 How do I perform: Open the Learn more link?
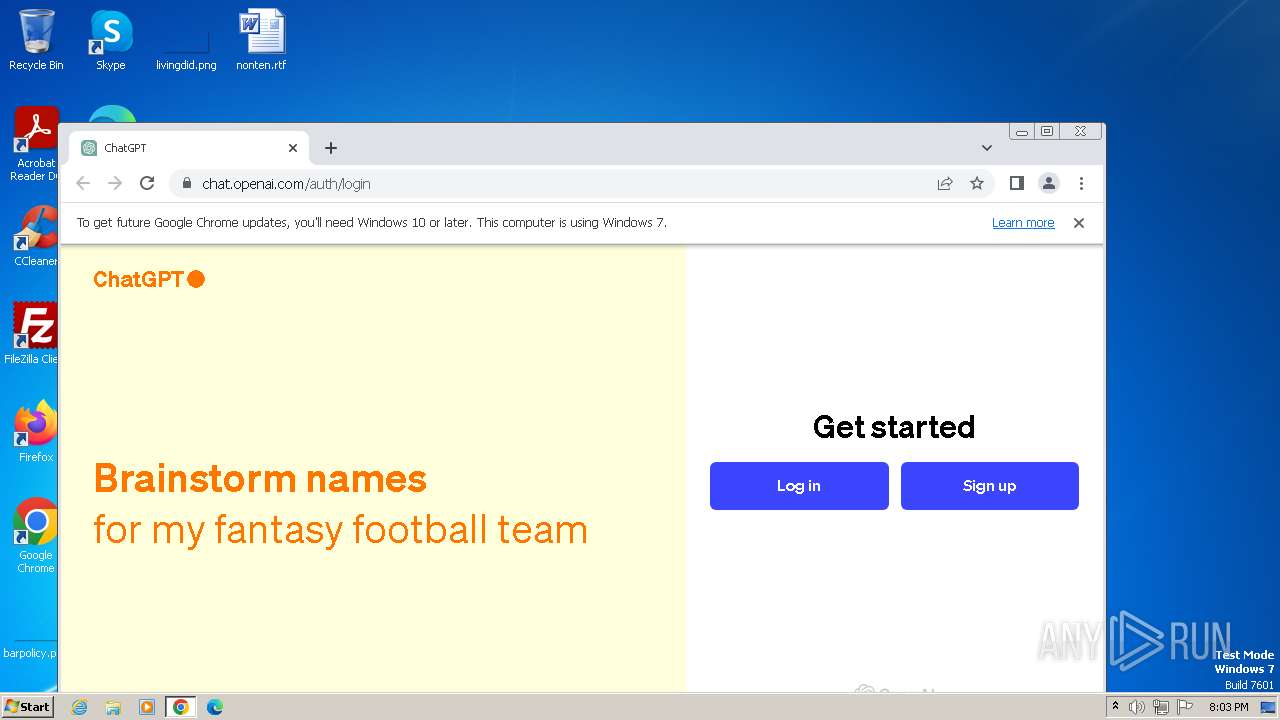tap(1023, 223)
